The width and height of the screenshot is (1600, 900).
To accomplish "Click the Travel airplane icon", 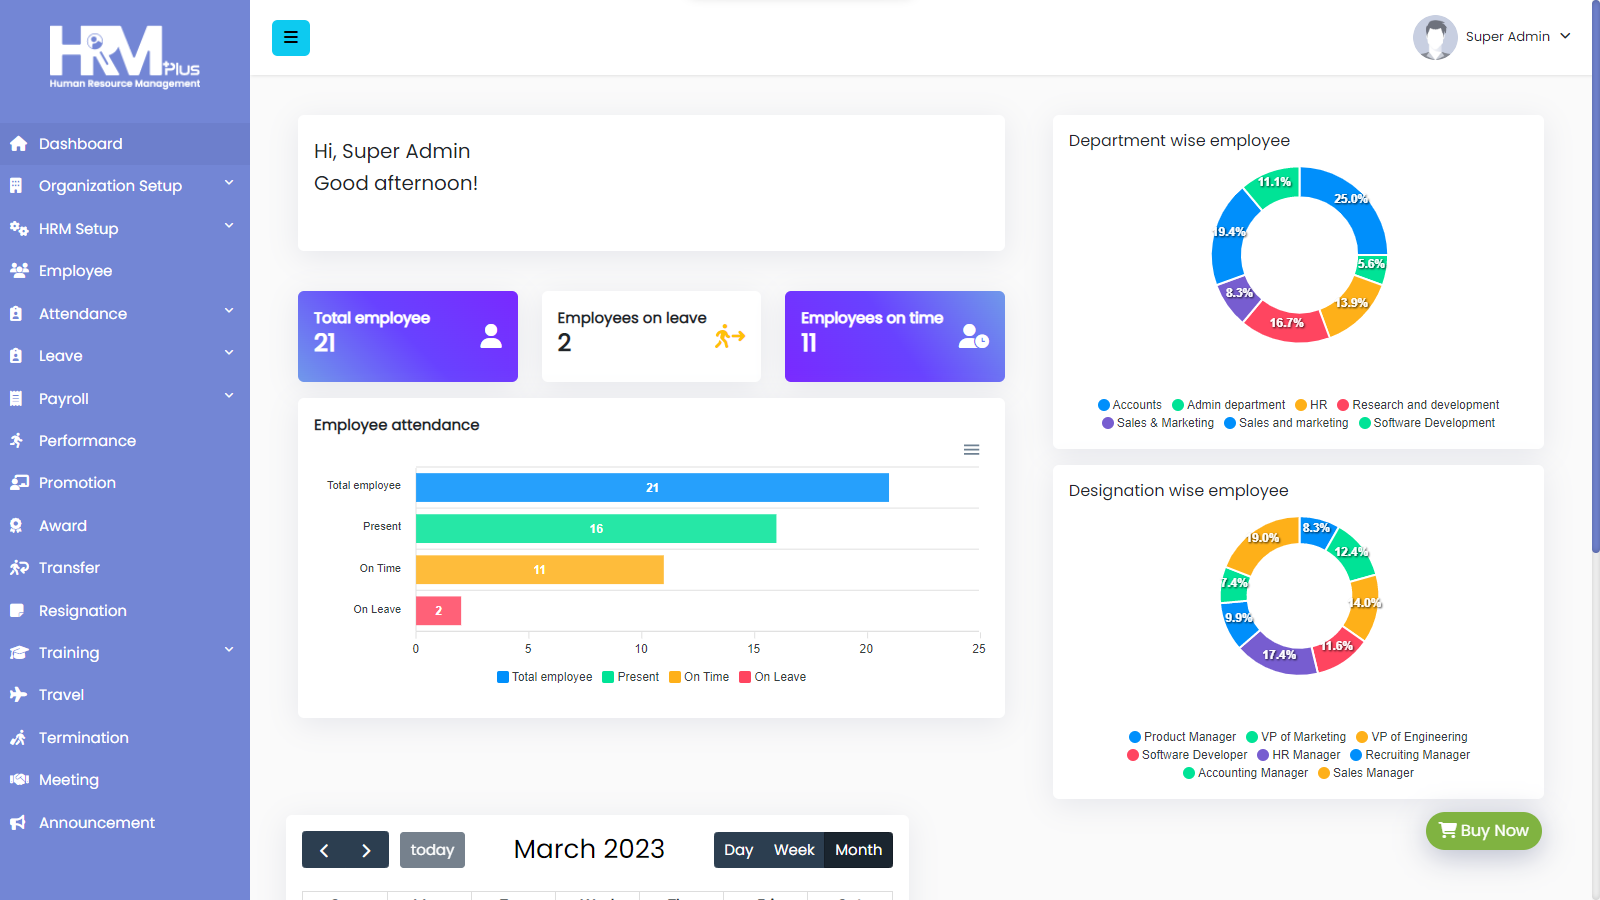I will tap(18, 695).
